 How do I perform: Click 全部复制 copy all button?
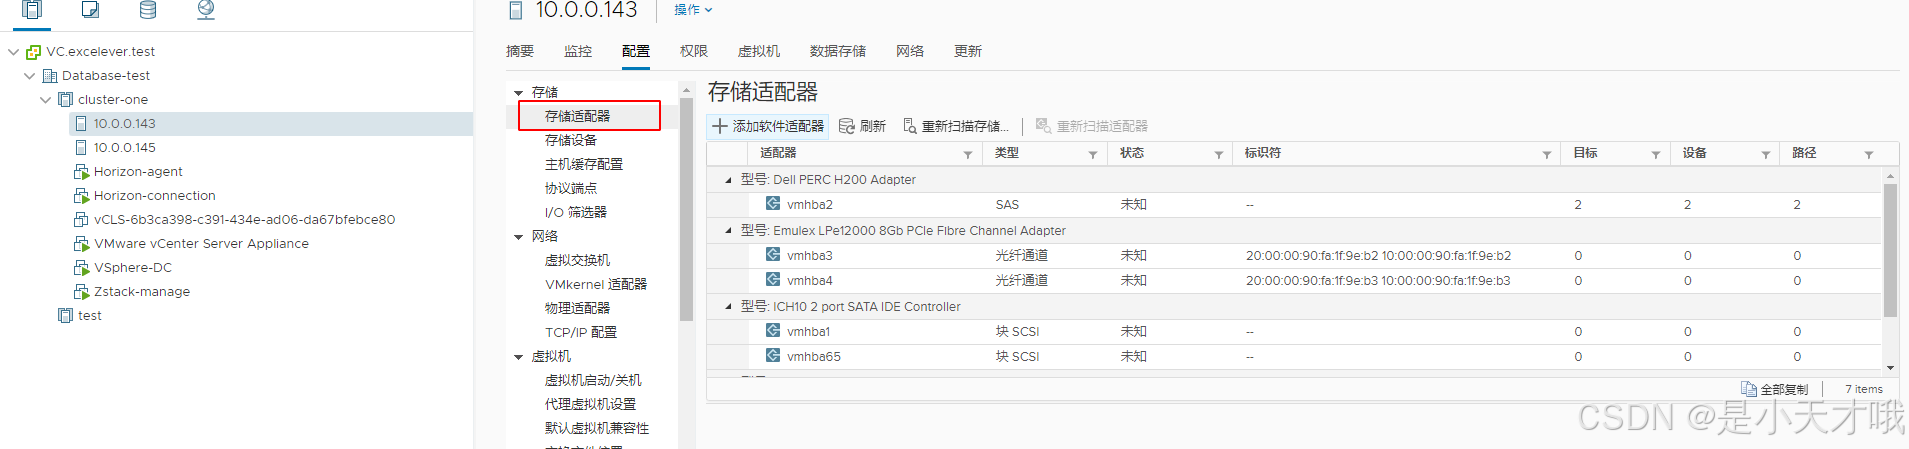1775,389
